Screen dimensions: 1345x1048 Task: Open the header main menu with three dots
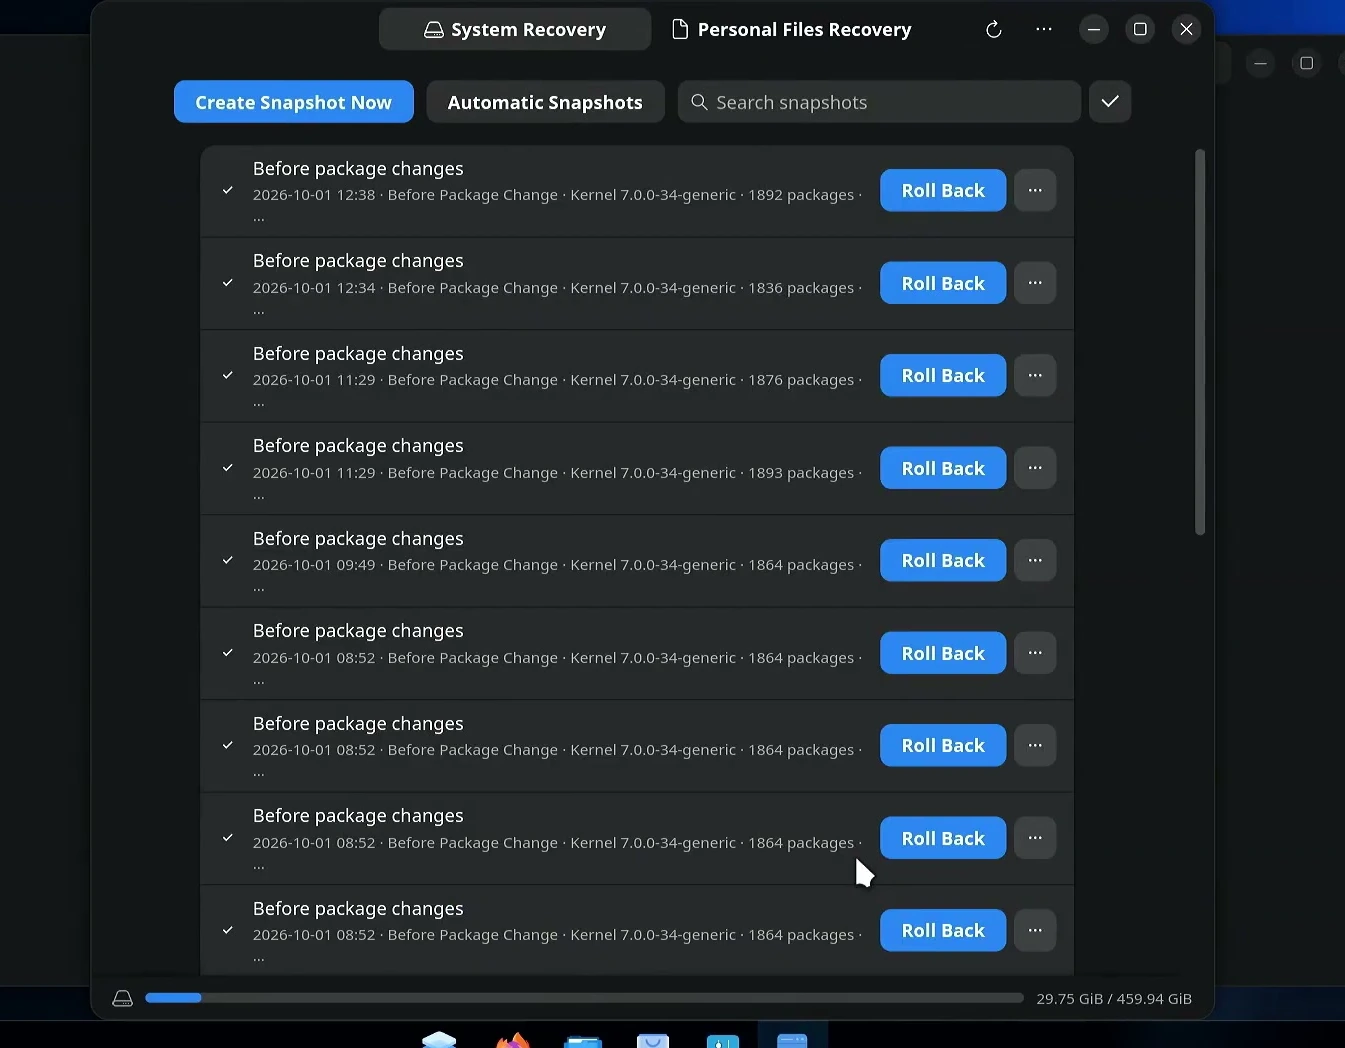pyautogui.click(x=1044, y=30)
